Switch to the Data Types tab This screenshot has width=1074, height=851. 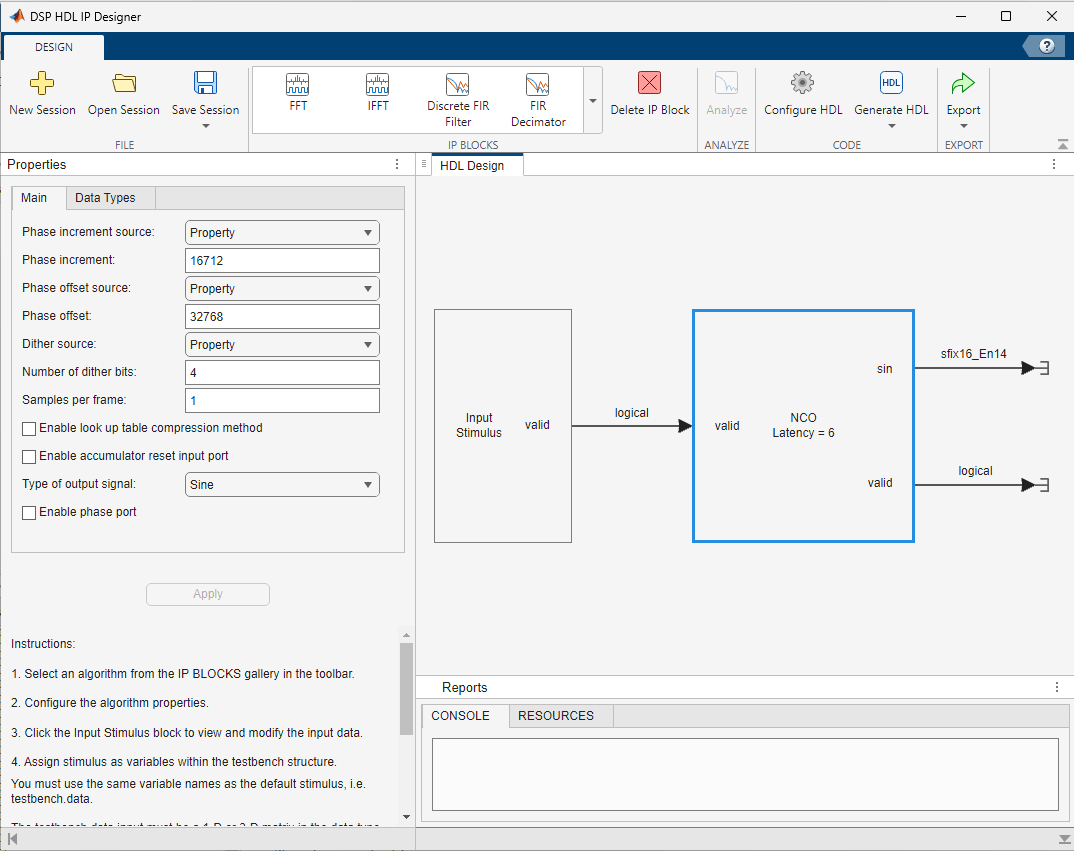[109, 197]
